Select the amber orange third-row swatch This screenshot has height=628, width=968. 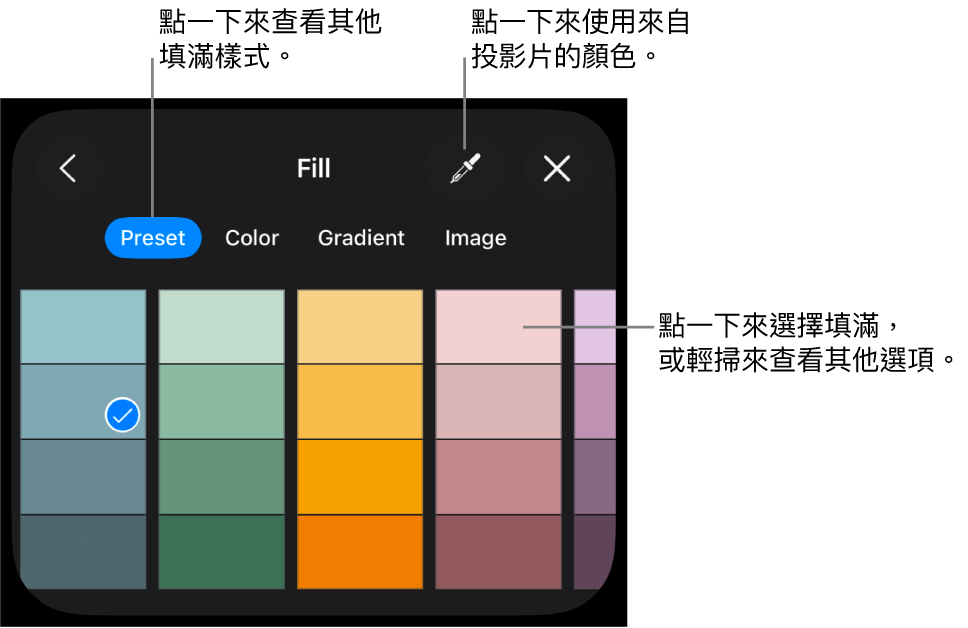pyautogui.click(x=360, y=477)
